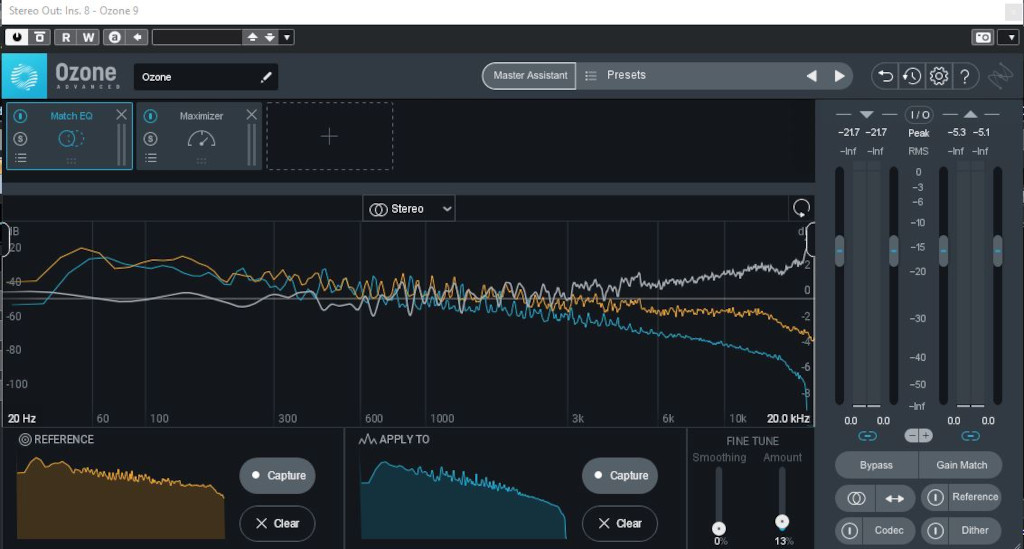Click the host bypass square icon
1024x549 pixels.
pyautogui.click(x=39, y=37)
